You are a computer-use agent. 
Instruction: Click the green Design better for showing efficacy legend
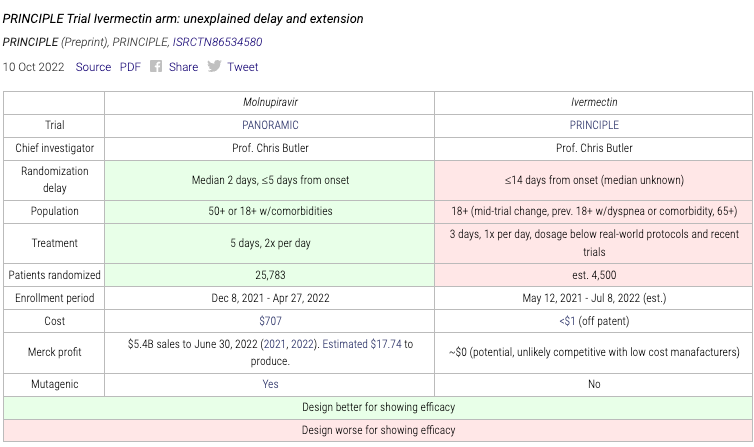click(378, 408)
